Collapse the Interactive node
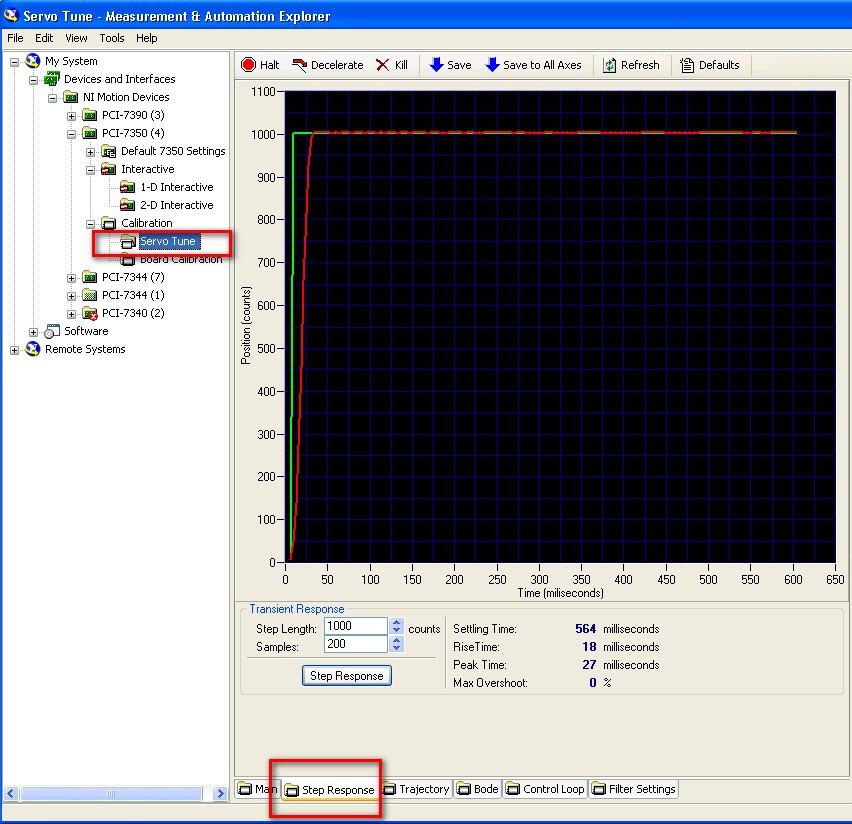 coord(91,170)
